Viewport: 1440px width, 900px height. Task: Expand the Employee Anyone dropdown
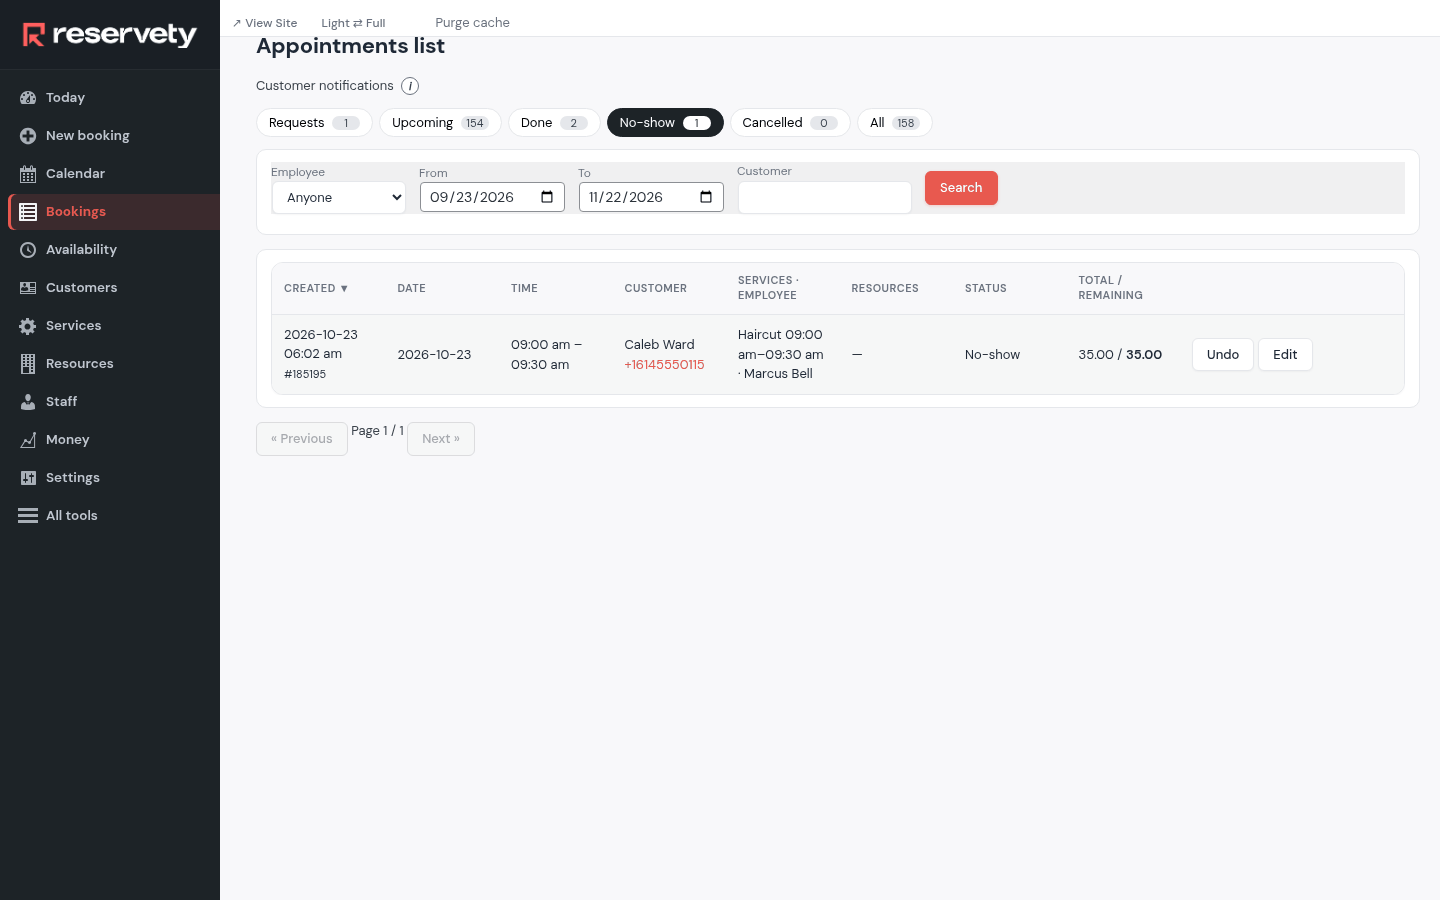tap(339, 198)
